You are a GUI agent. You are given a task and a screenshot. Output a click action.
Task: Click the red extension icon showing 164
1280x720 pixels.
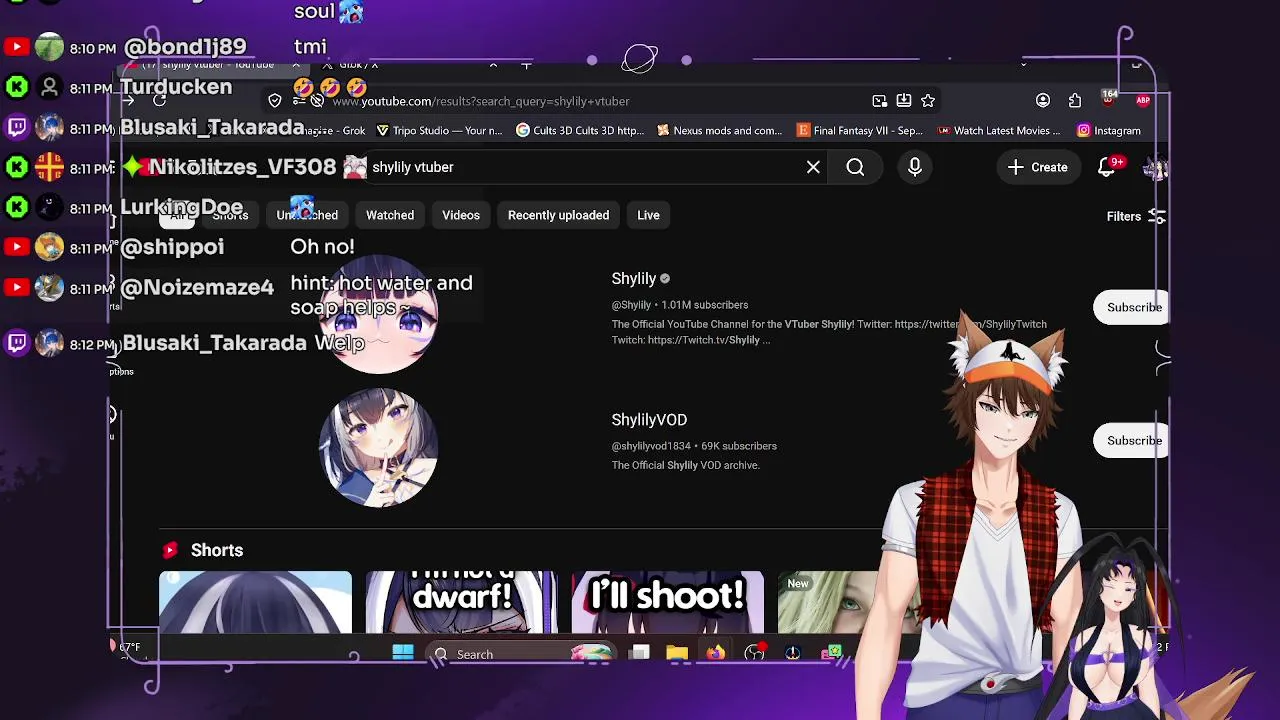[1109, 98]
